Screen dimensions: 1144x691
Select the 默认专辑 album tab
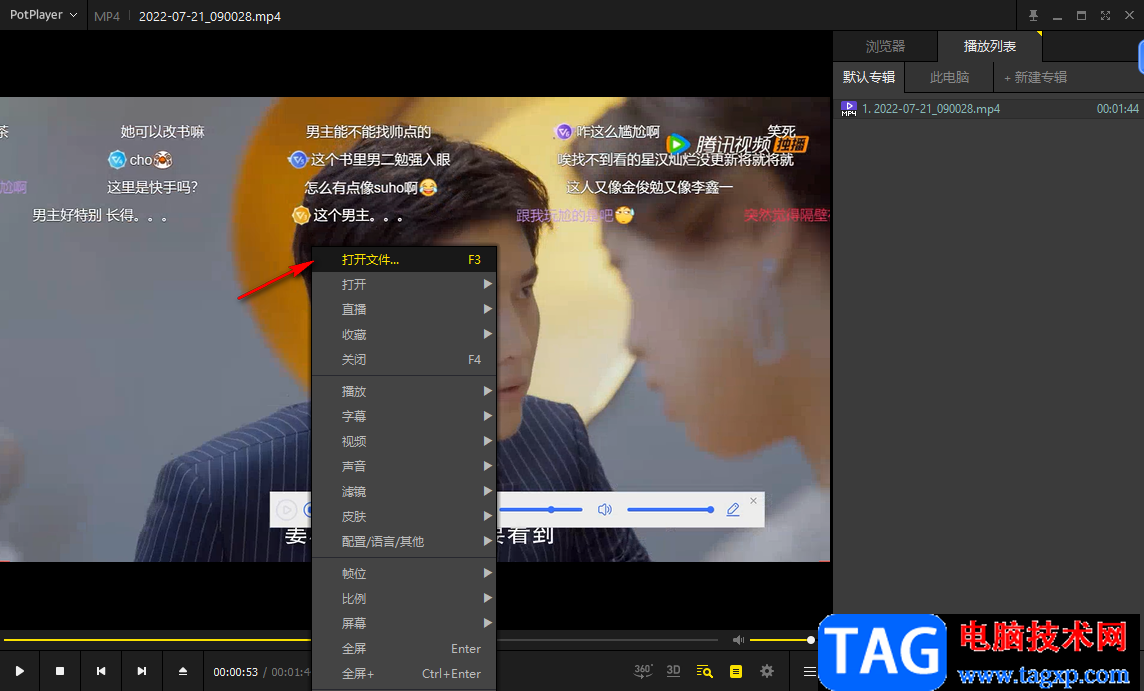[x=869, y=77]
